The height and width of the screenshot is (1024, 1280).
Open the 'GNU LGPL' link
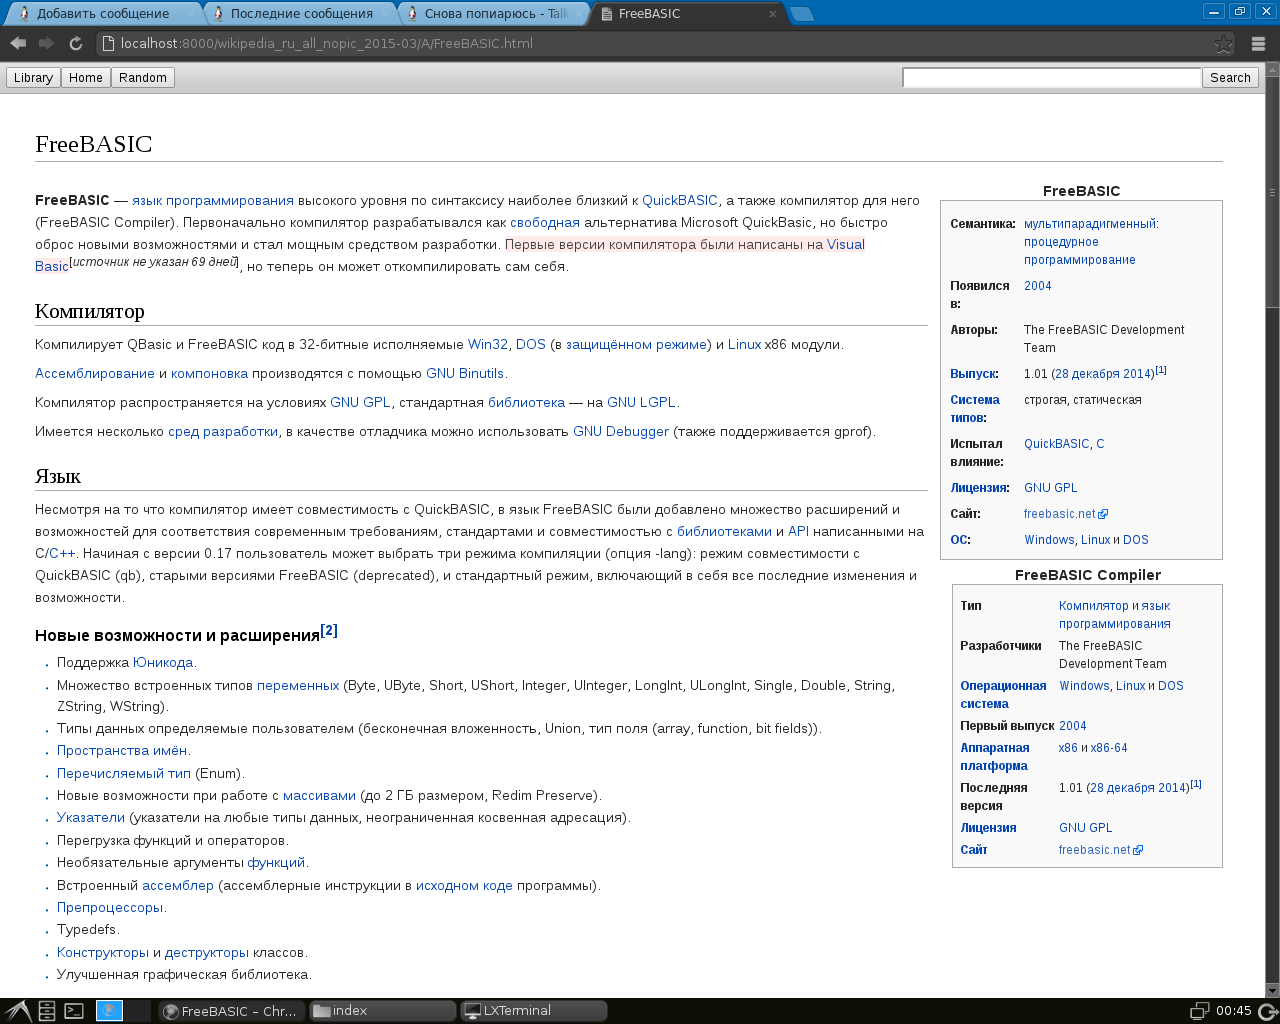tap(641, 403)
